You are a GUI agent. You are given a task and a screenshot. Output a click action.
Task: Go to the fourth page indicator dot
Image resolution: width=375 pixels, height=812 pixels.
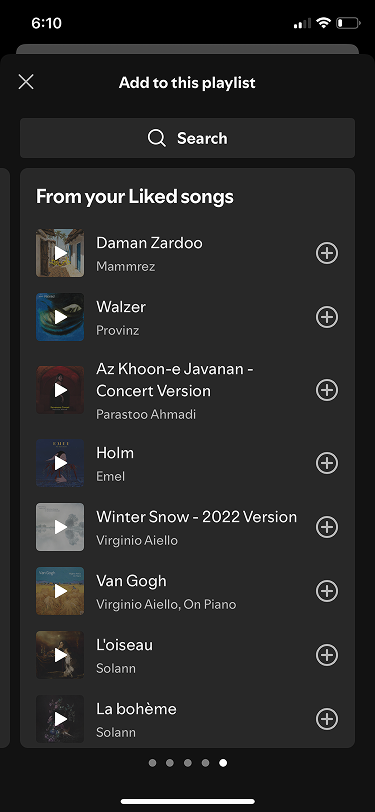tap(205, 763)
